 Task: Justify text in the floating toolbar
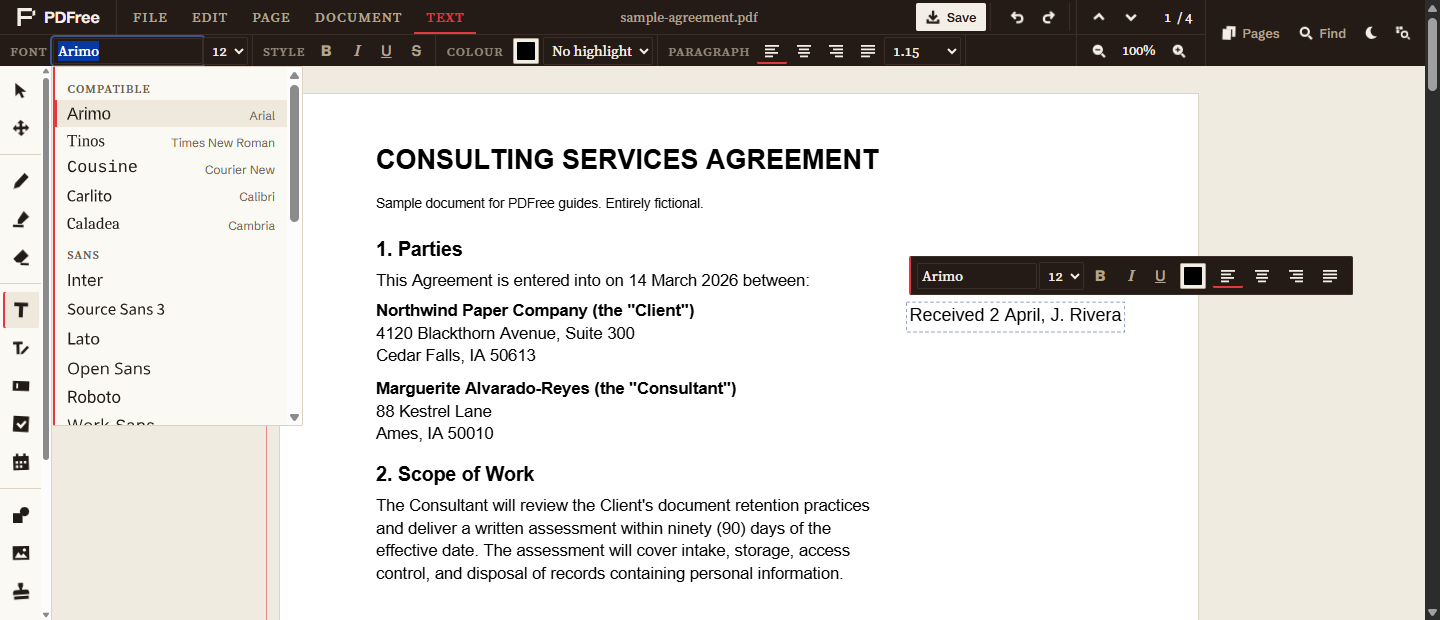pos(1330,276)
